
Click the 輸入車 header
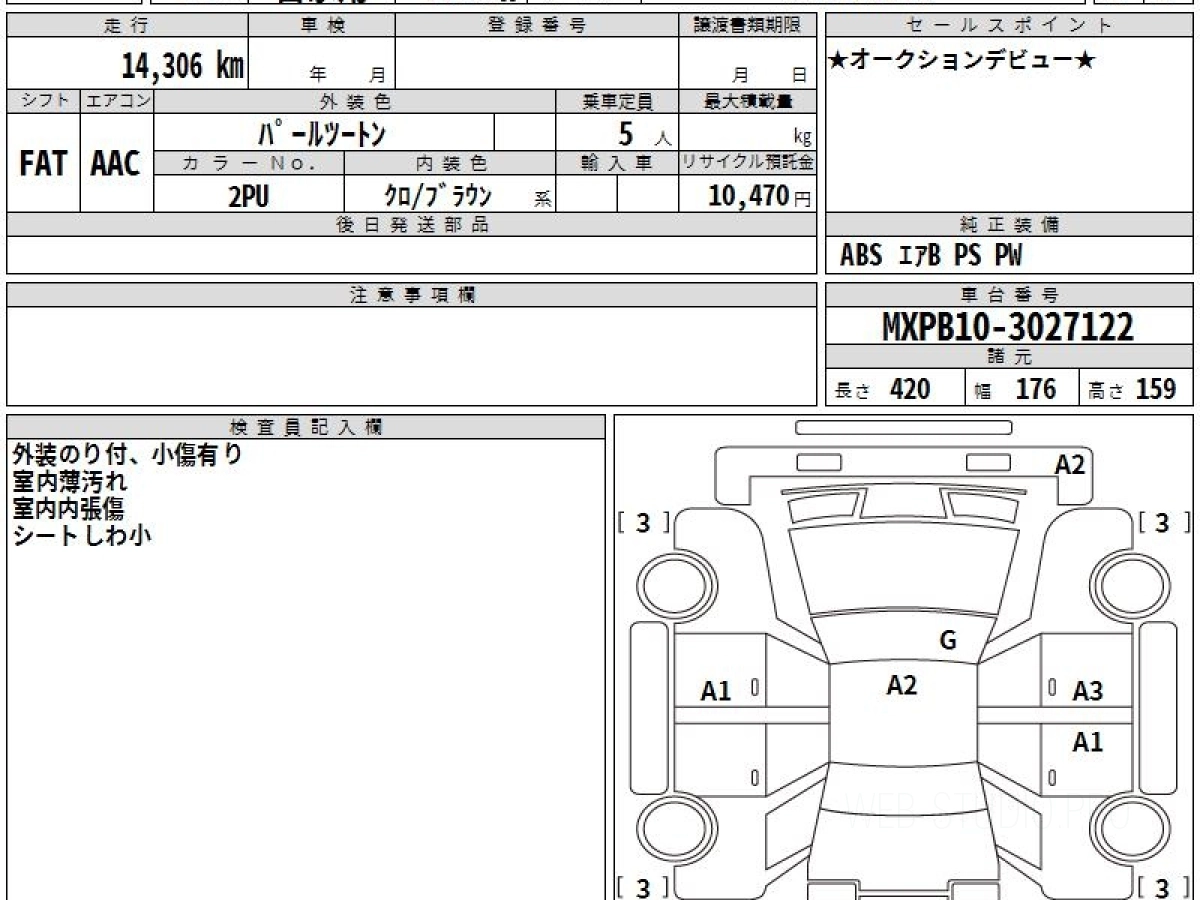617,163
